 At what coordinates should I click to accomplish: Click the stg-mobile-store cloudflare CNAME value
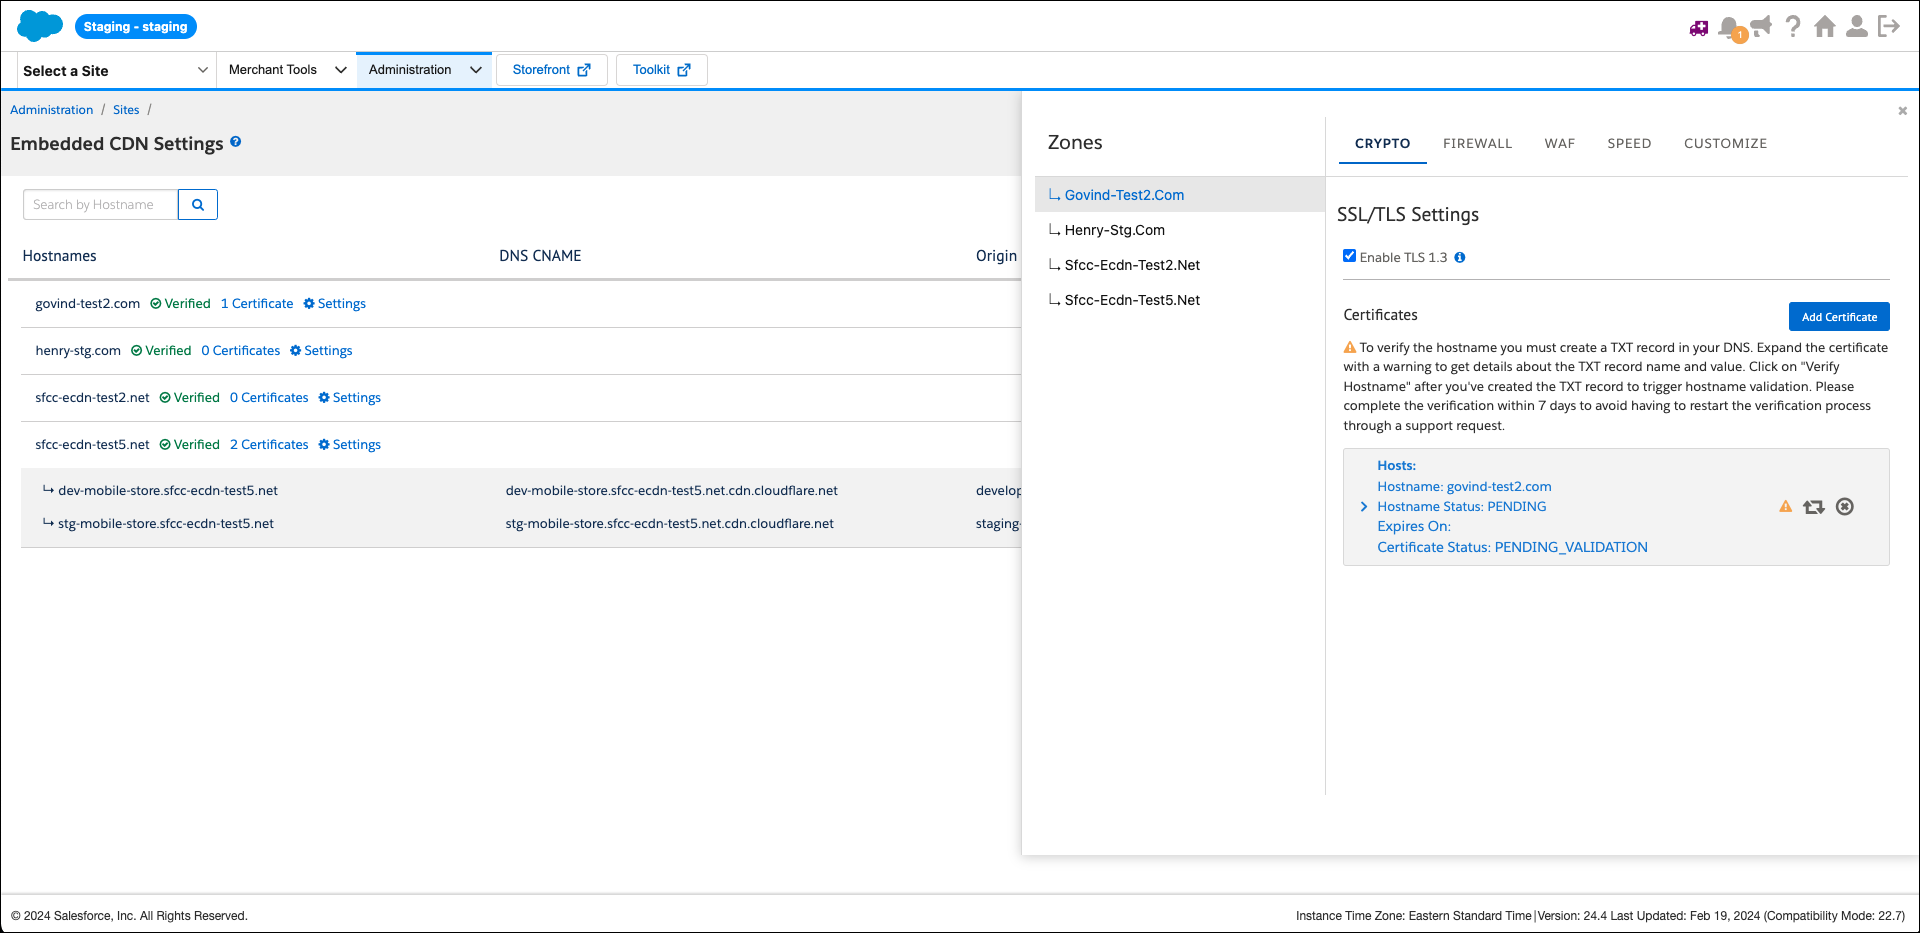[x=670, y=524]
